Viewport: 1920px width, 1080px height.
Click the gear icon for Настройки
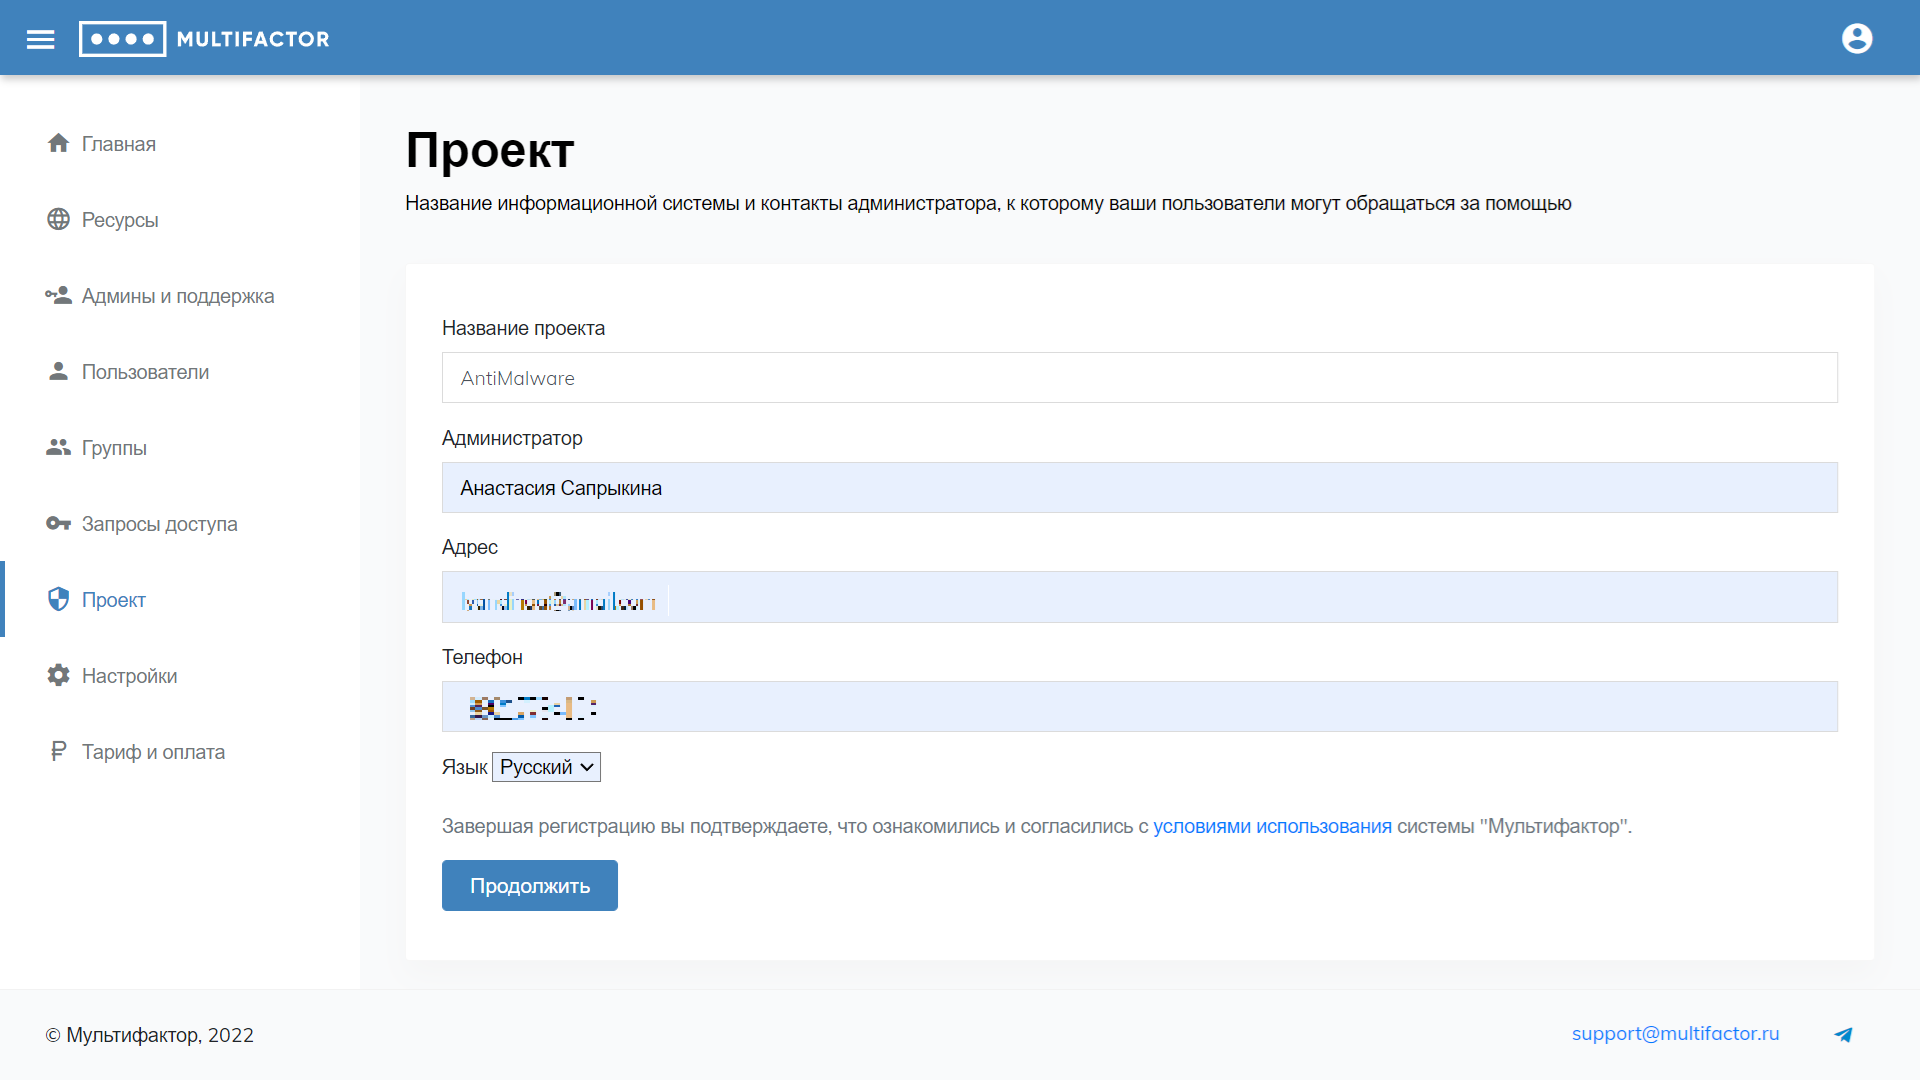58,676
